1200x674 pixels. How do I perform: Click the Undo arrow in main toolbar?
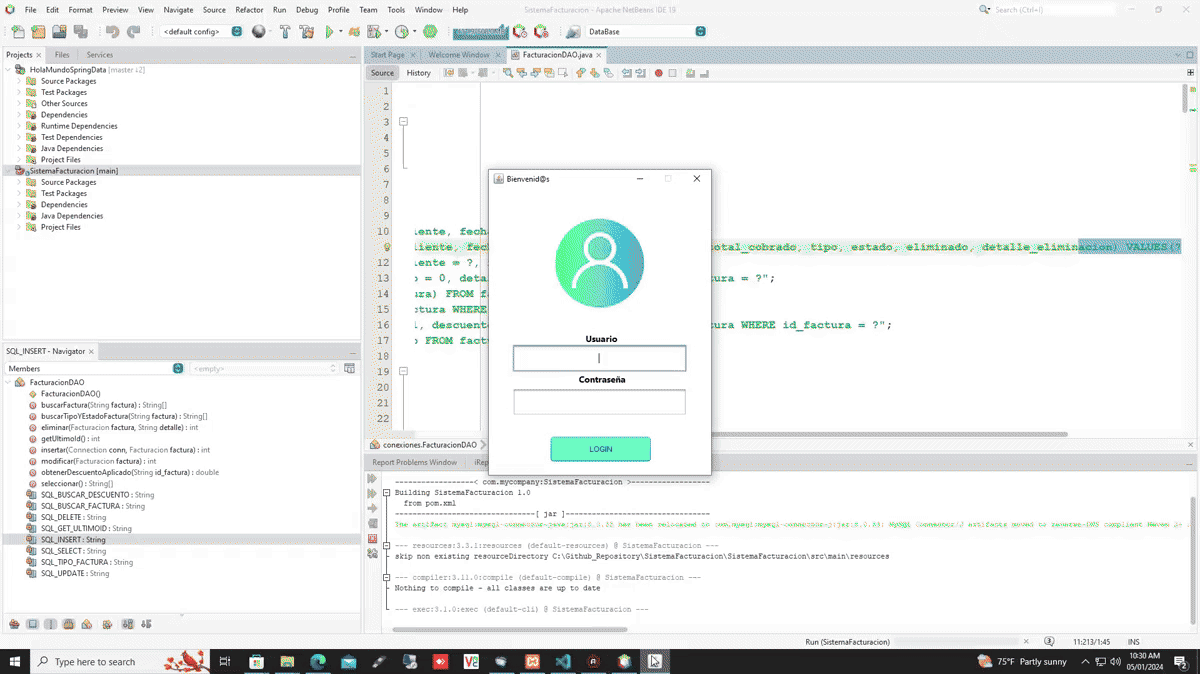pyautogui.click(x=111, y=32)
